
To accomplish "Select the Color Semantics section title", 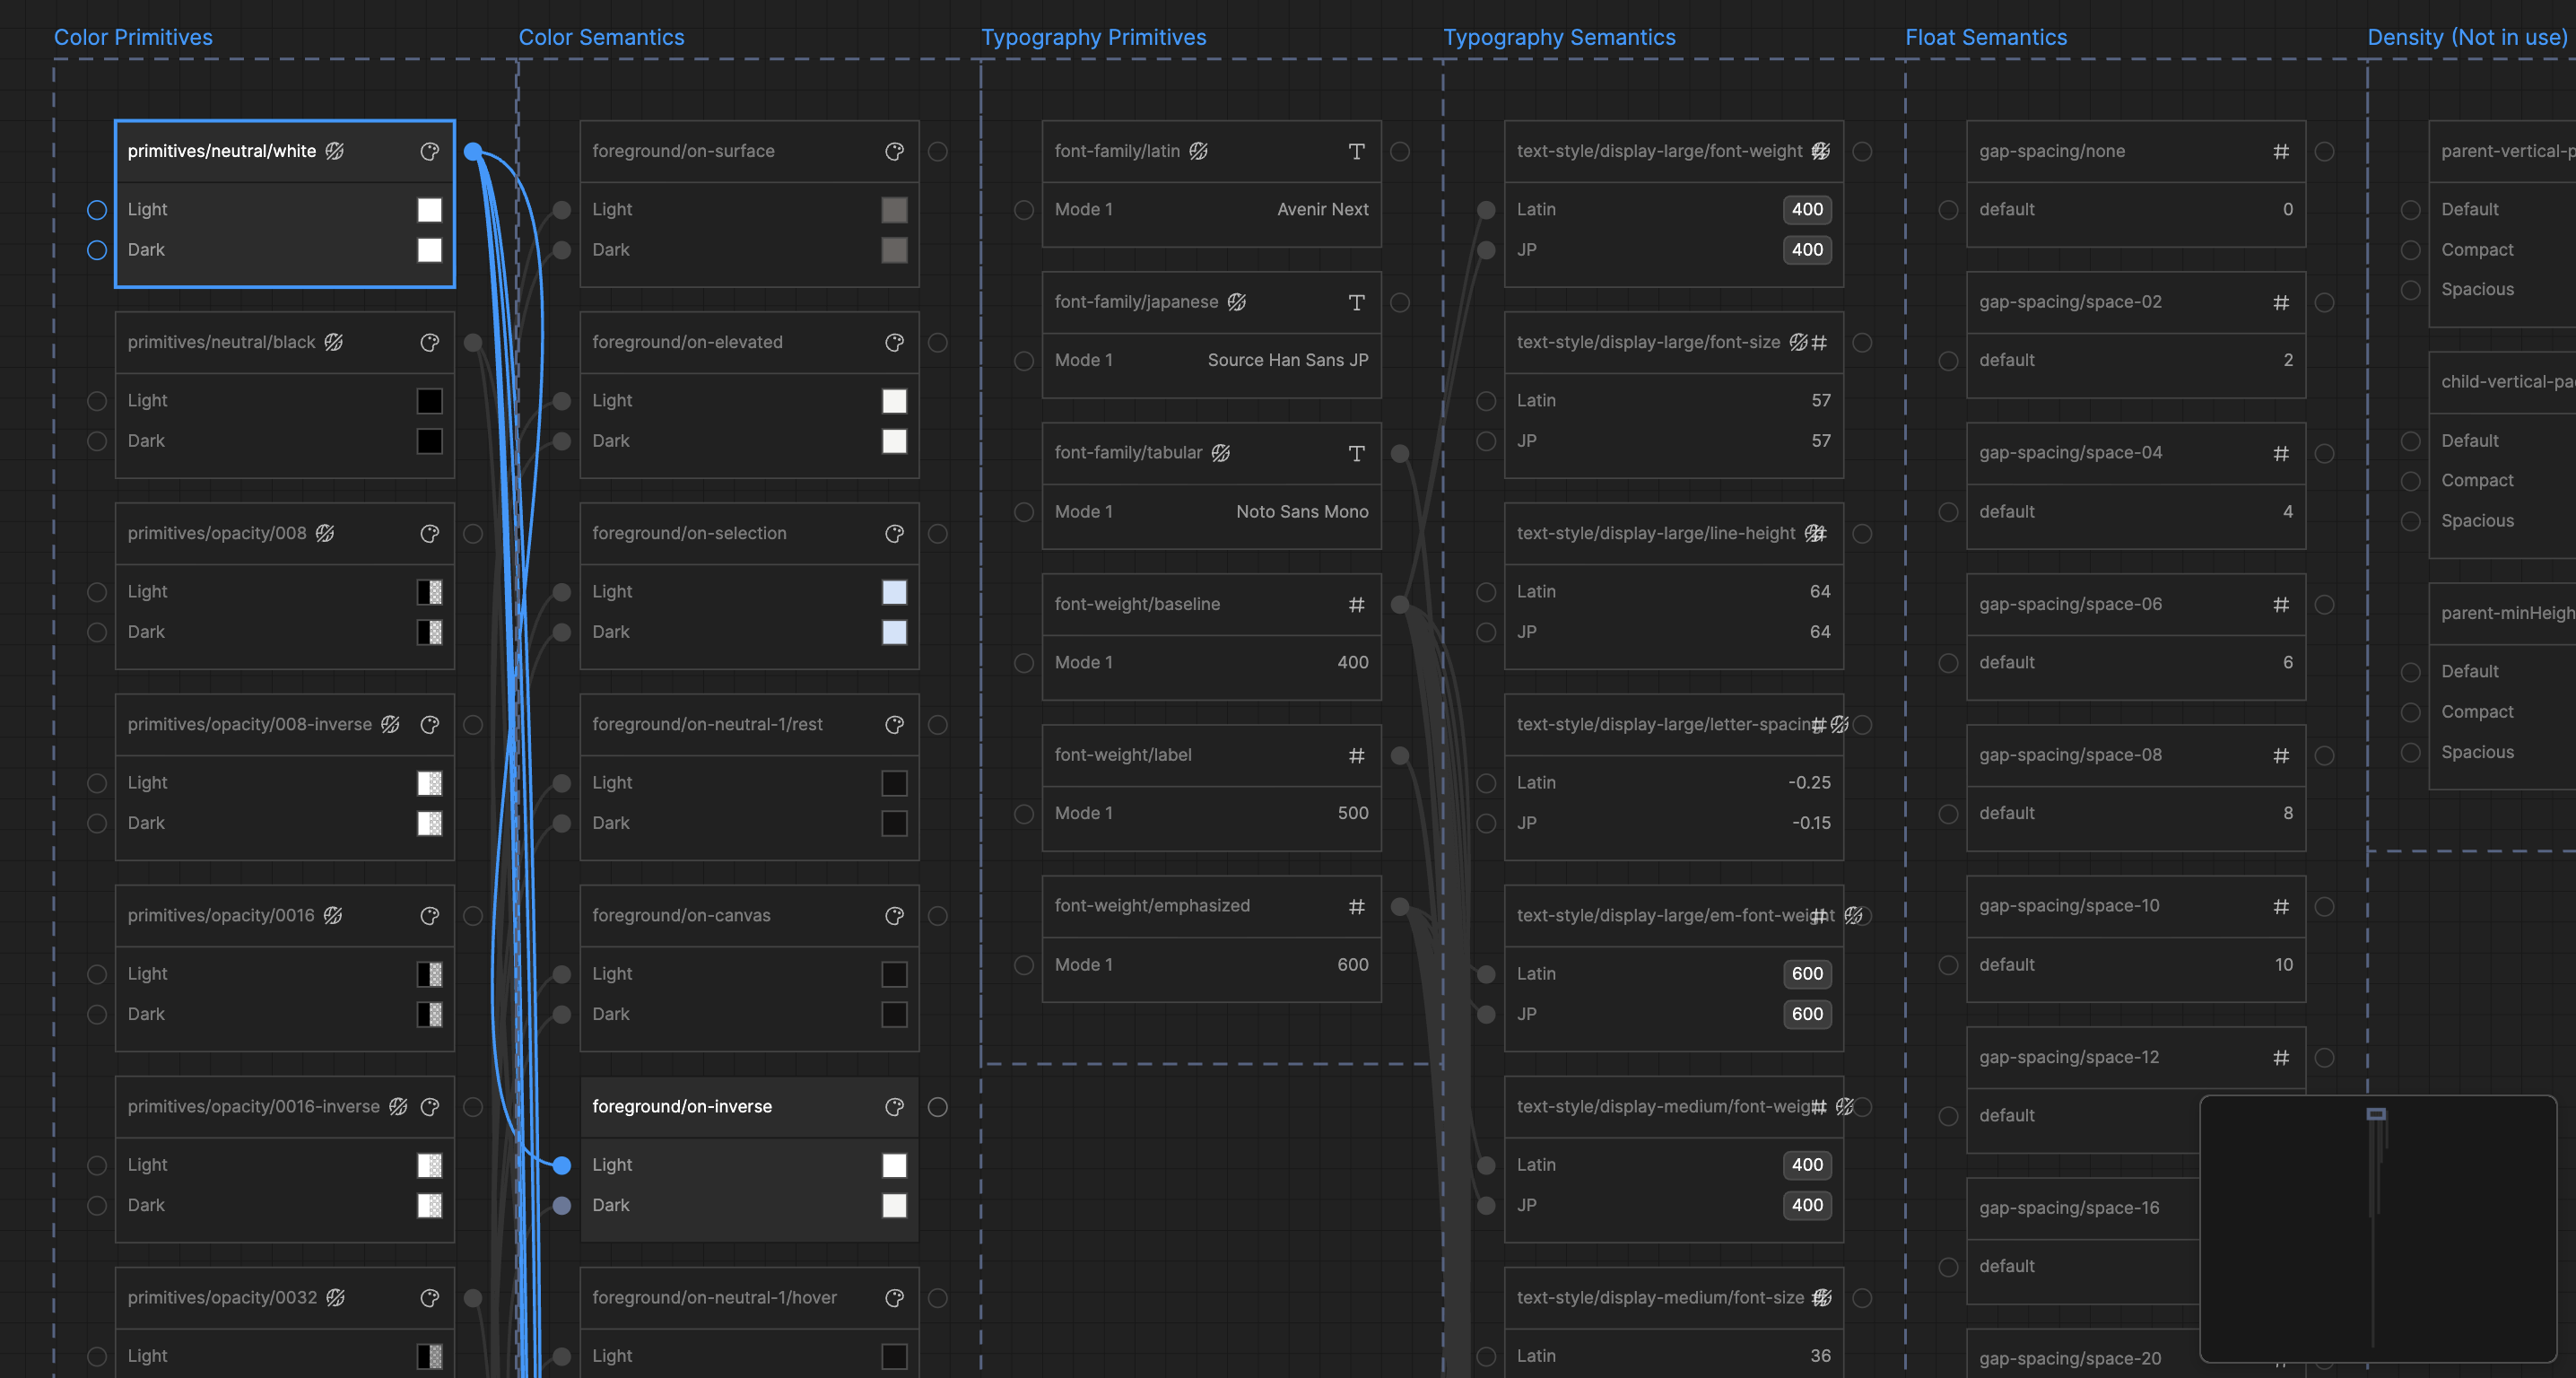I will (601, 37).
